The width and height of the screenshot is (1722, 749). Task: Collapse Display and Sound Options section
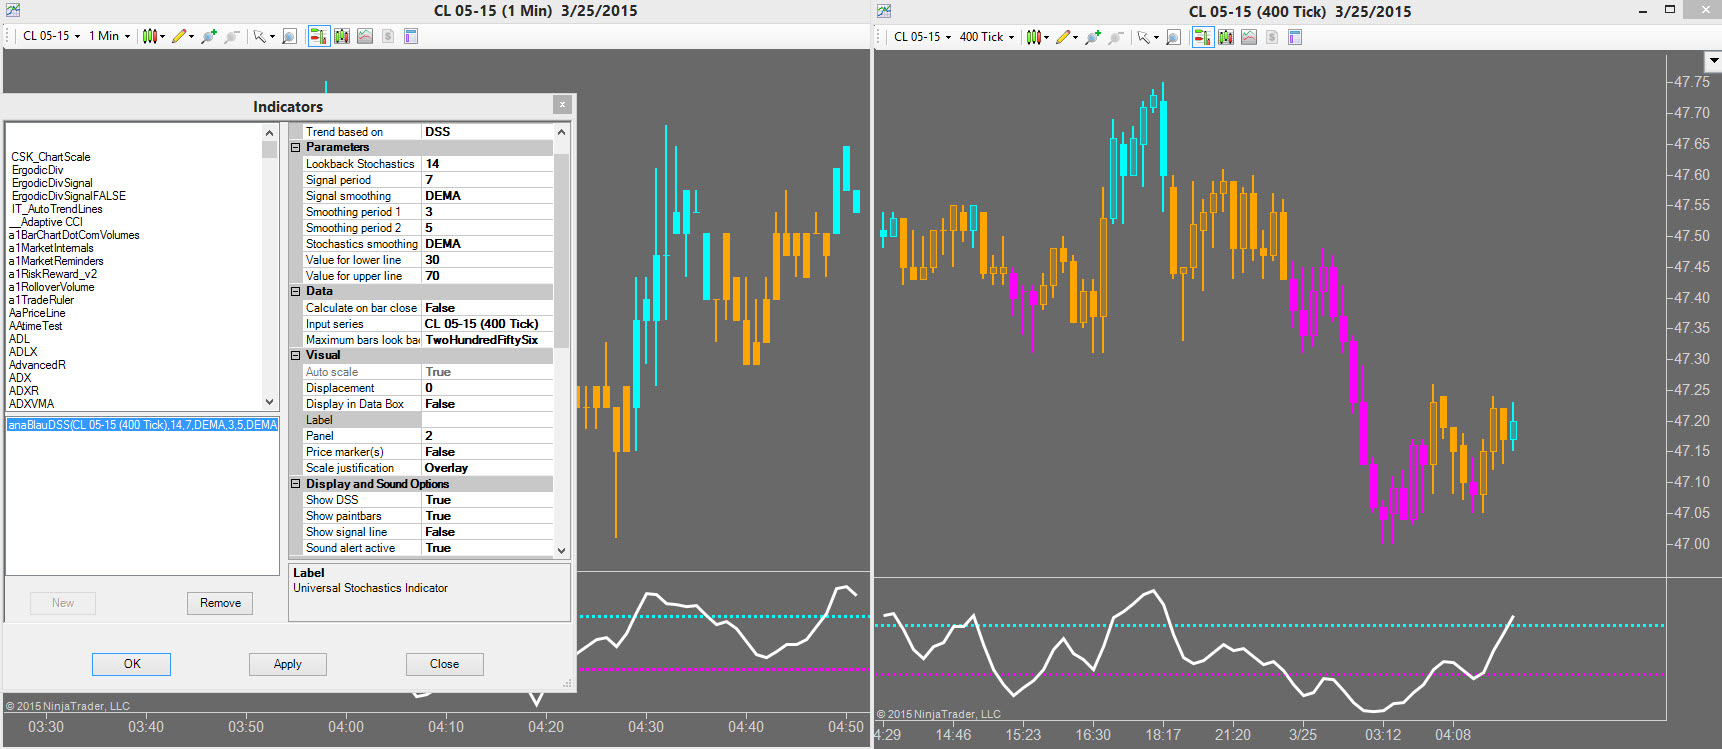[296, 483]
